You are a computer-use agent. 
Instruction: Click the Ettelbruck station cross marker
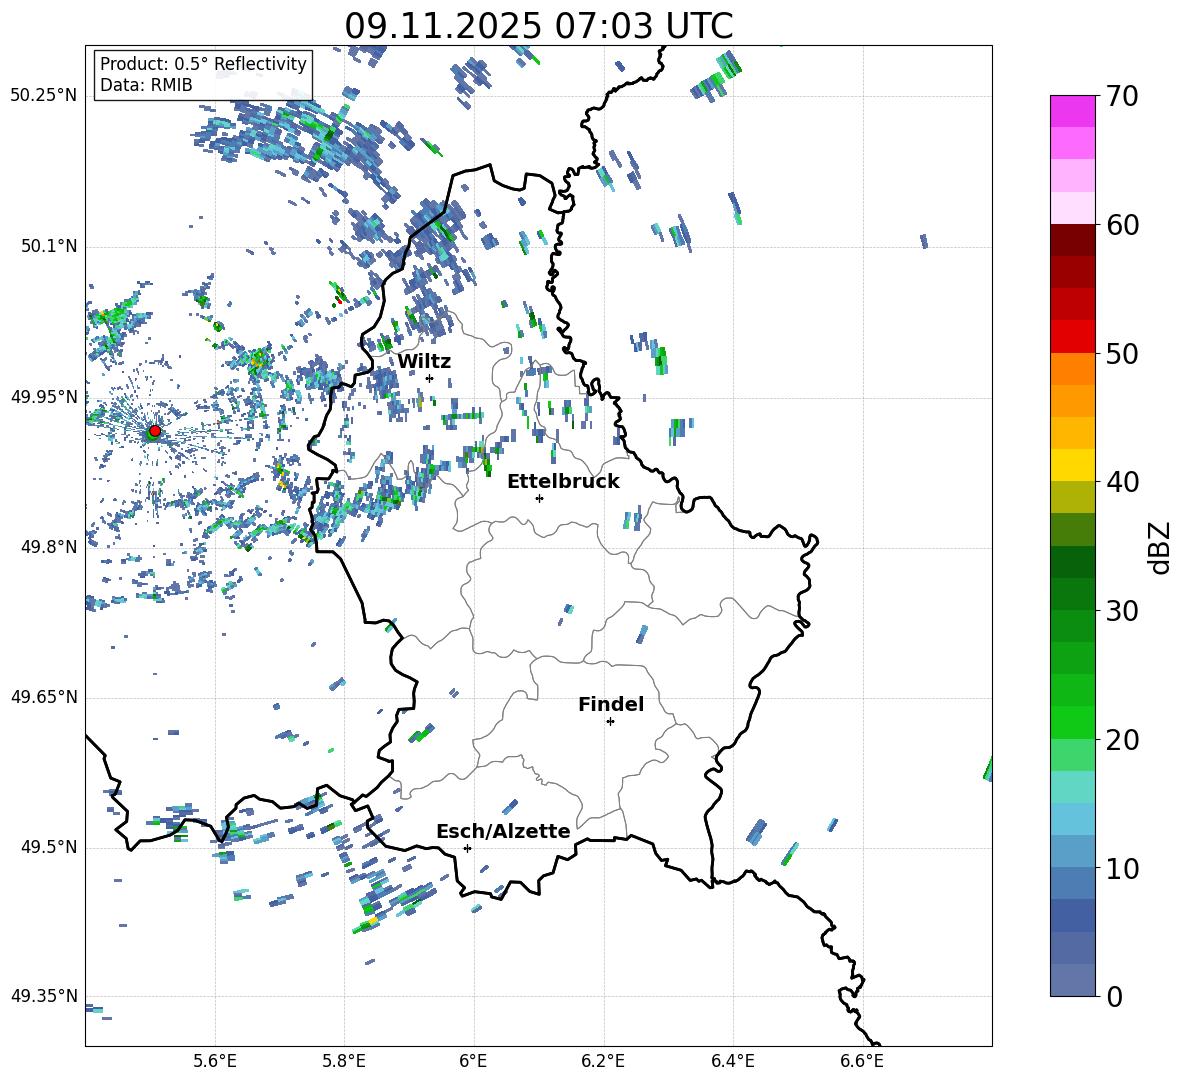click(539, 498)
